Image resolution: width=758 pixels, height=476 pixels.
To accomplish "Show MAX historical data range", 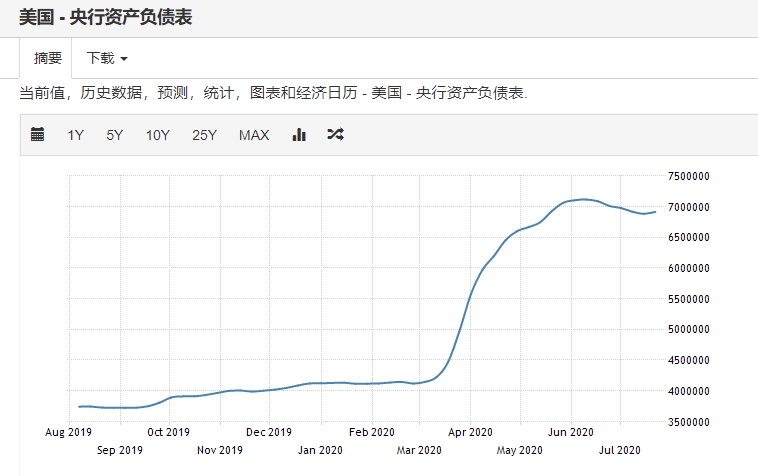I will point(254,135).
